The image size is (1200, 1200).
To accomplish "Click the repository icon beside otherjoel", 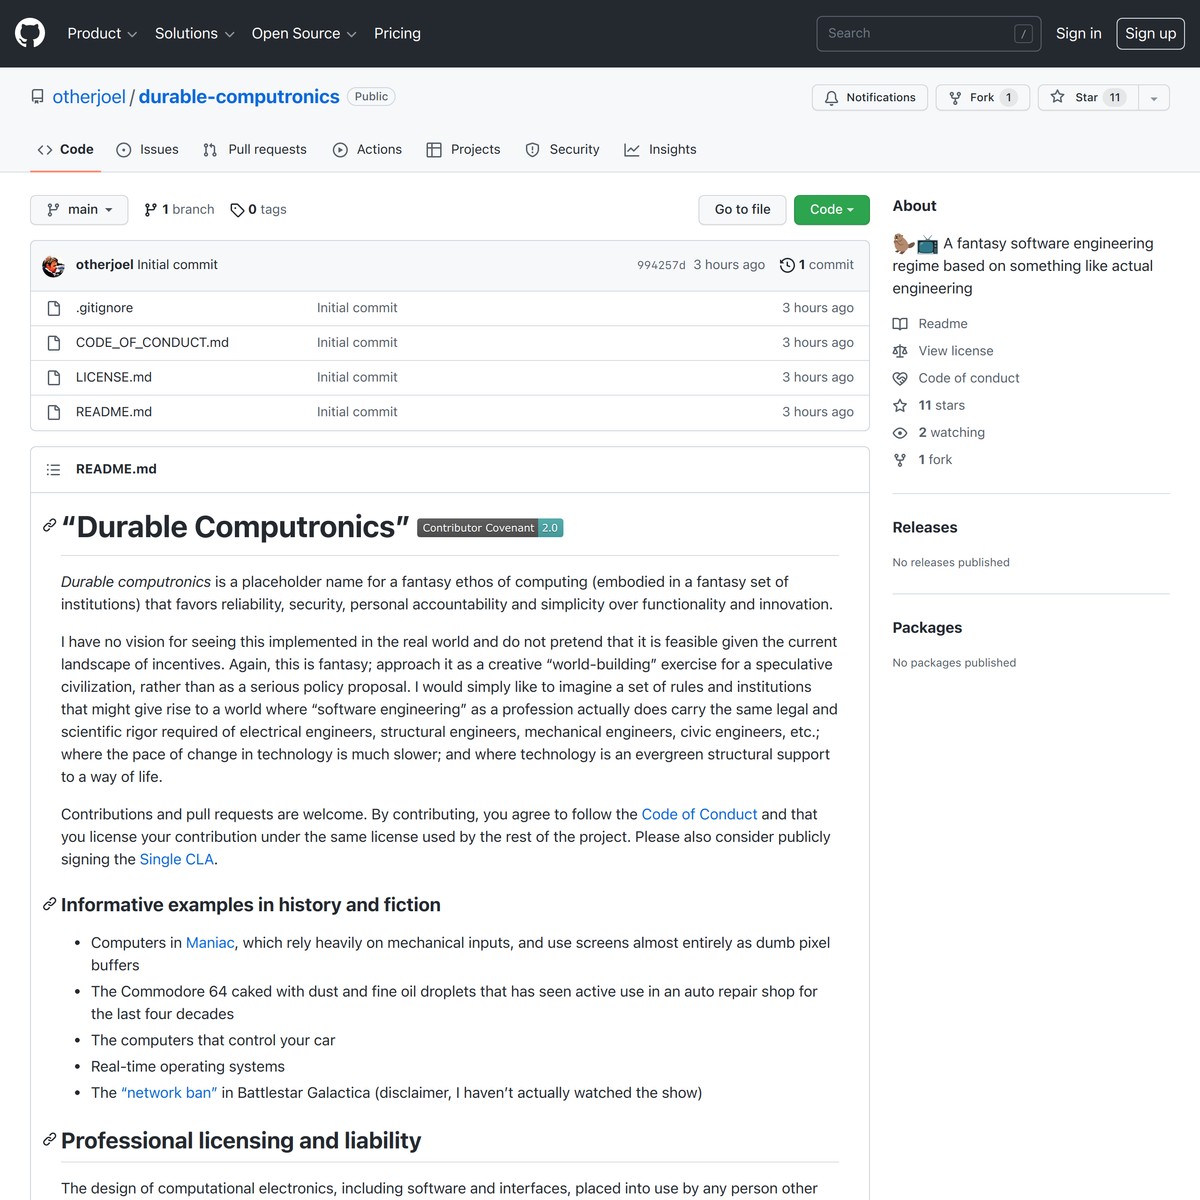I will point(37,97).
